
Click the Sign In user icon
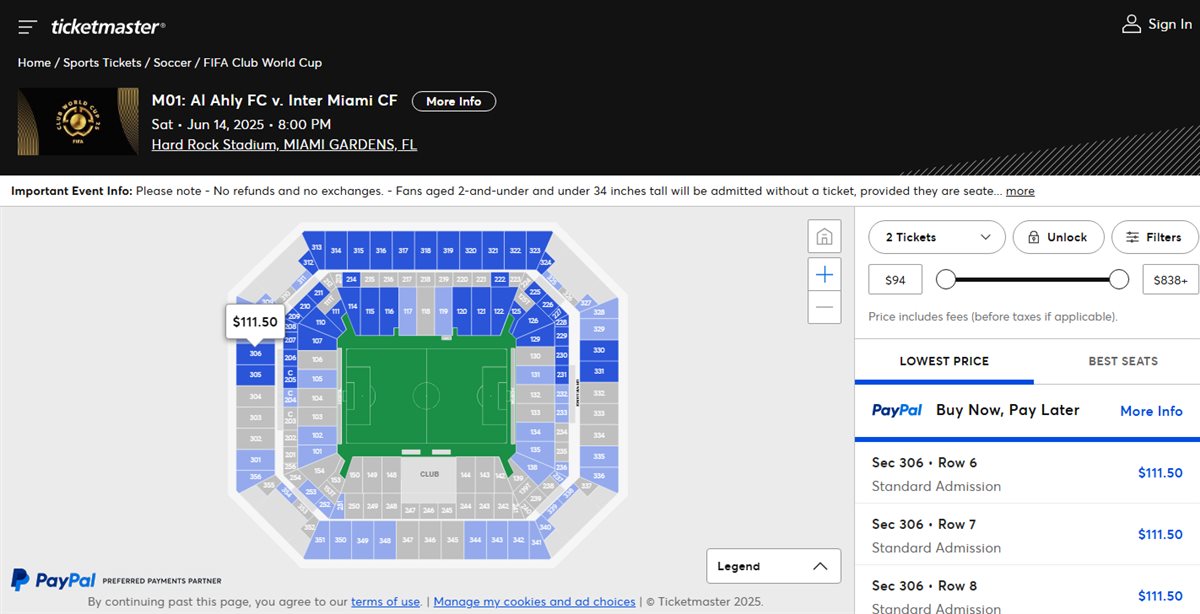tap(1132, 24)
